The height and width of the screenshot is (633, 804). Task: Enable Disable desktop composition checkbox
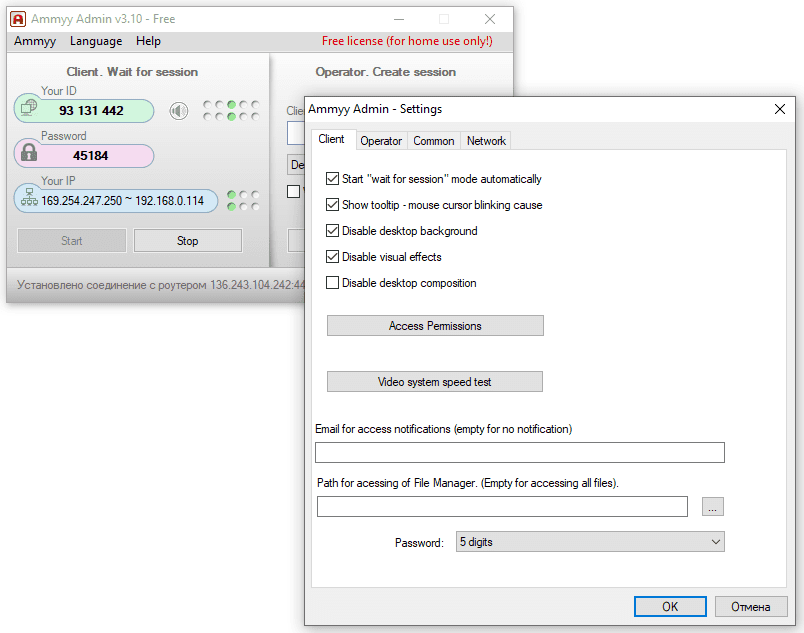pos(332,282)
